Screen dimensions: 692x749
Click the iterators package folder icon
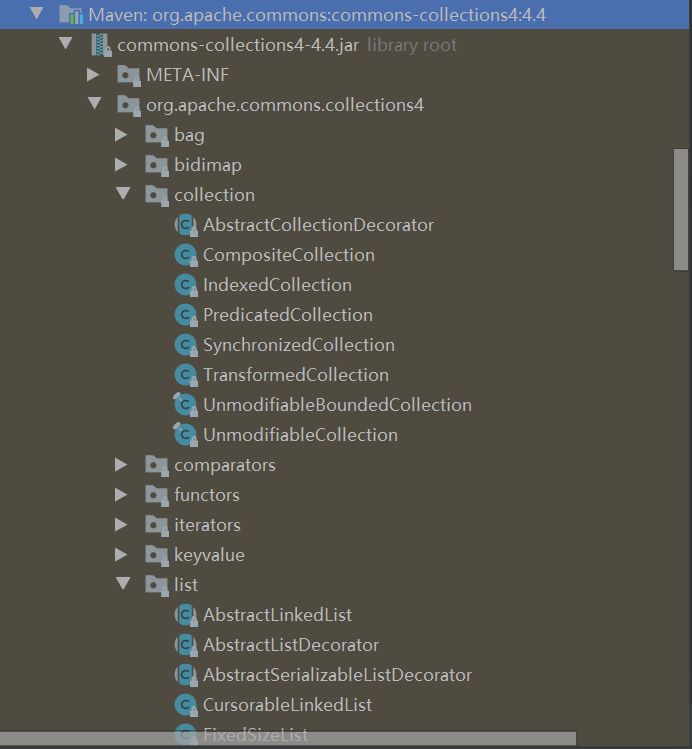[x=157, y=526]
